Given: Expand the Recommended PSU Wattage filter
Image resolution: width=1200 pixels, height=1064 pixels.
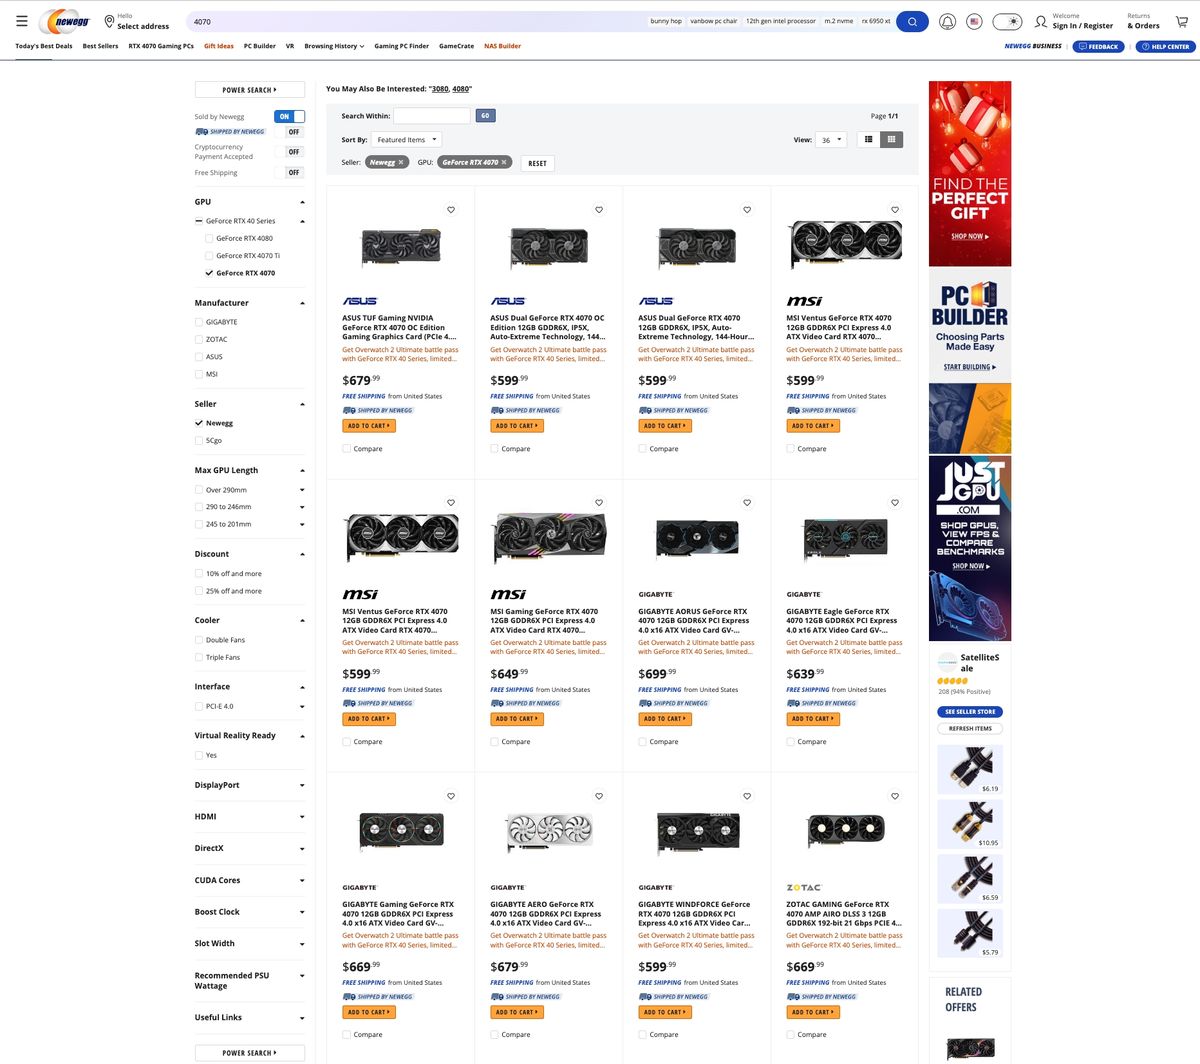Looking at the screenshot, I should click(x=249, y=981).
